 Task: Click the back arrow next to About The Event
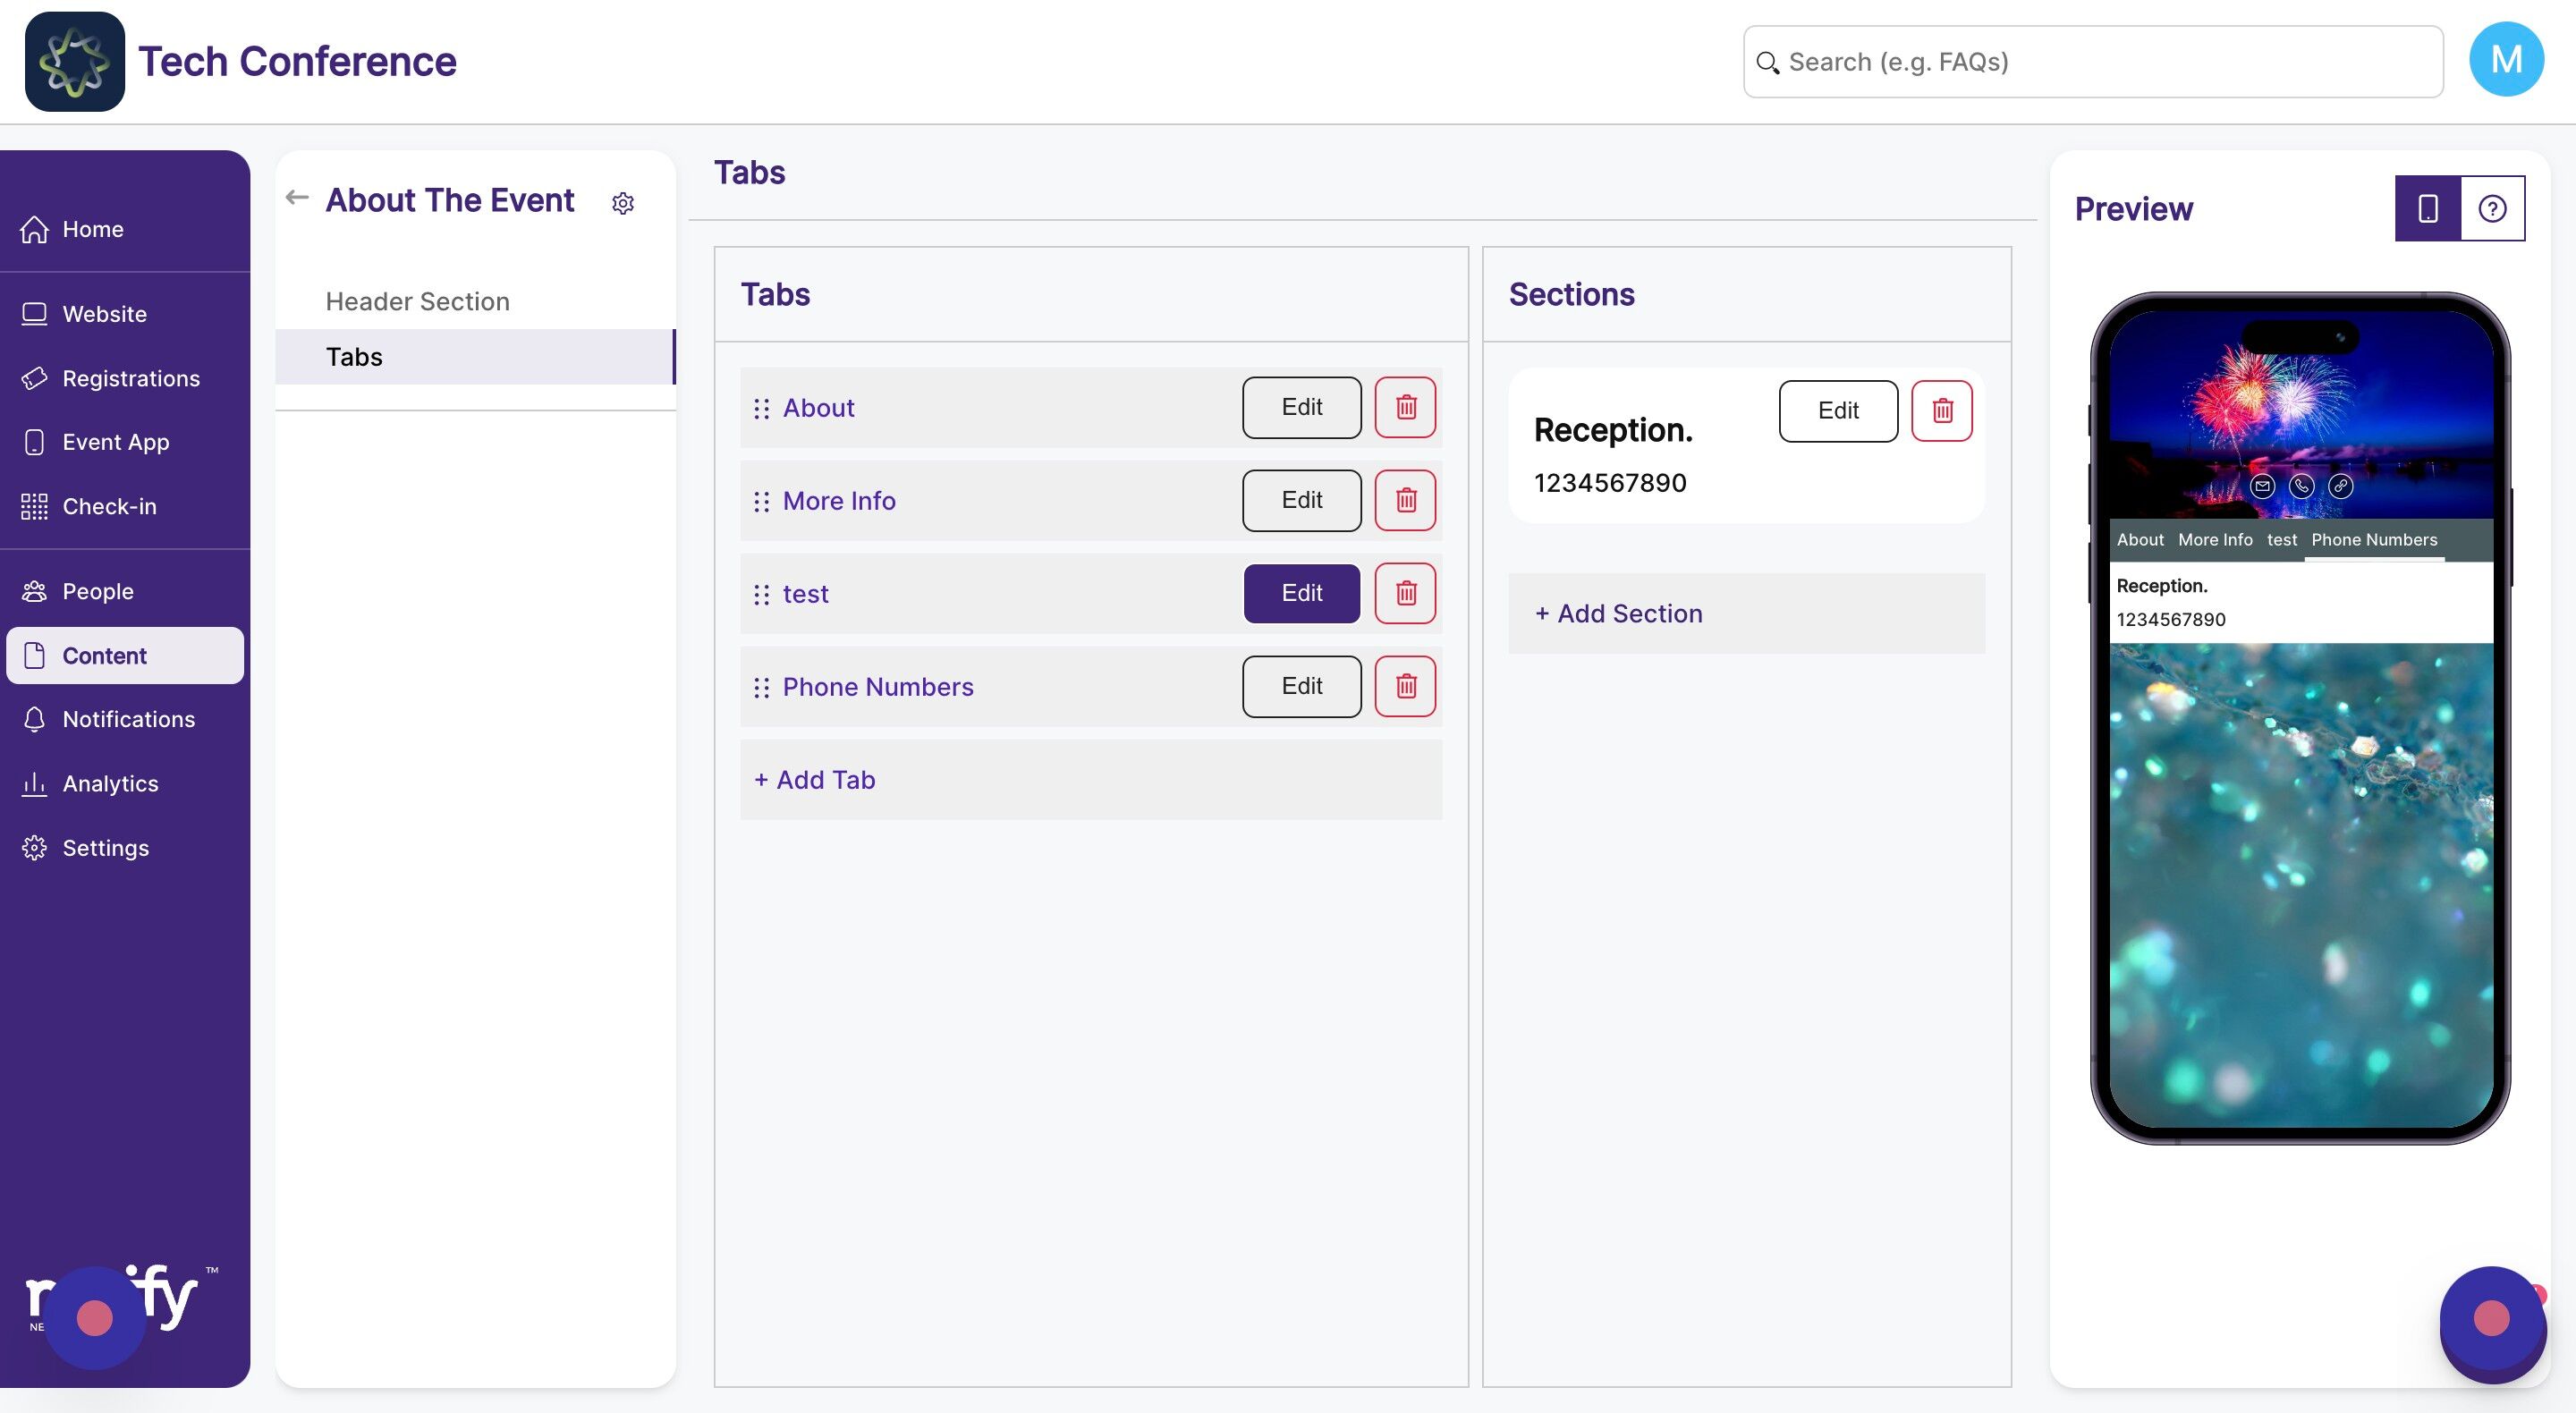(297, 198)
